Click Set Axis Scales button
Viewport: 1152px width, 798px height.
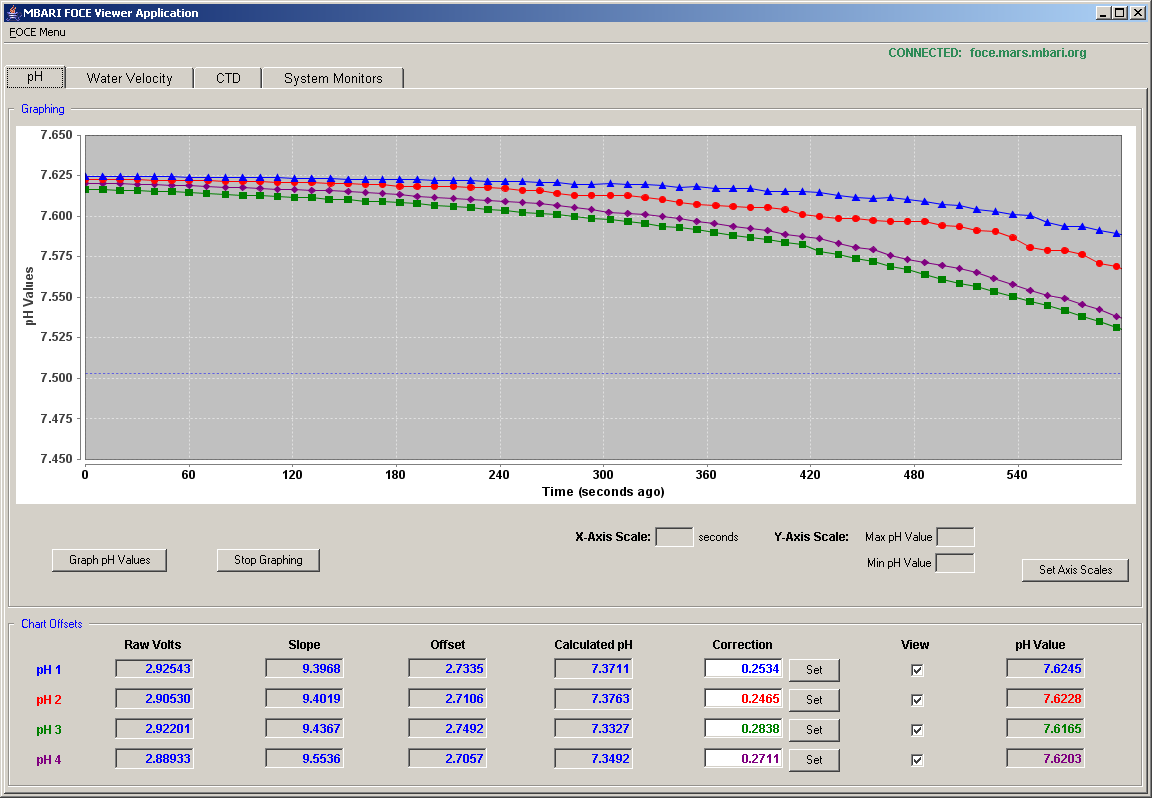[1075, 569]
